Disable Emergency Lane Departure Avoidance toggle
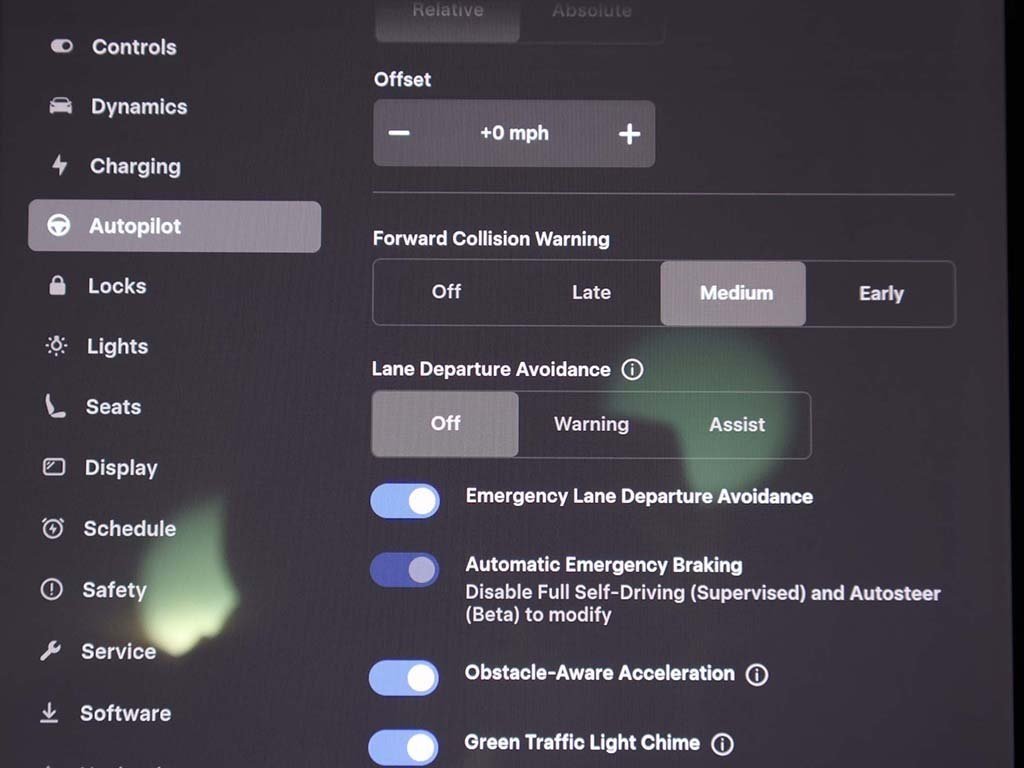Screen dimensions: 1024x768 (405, 501)
